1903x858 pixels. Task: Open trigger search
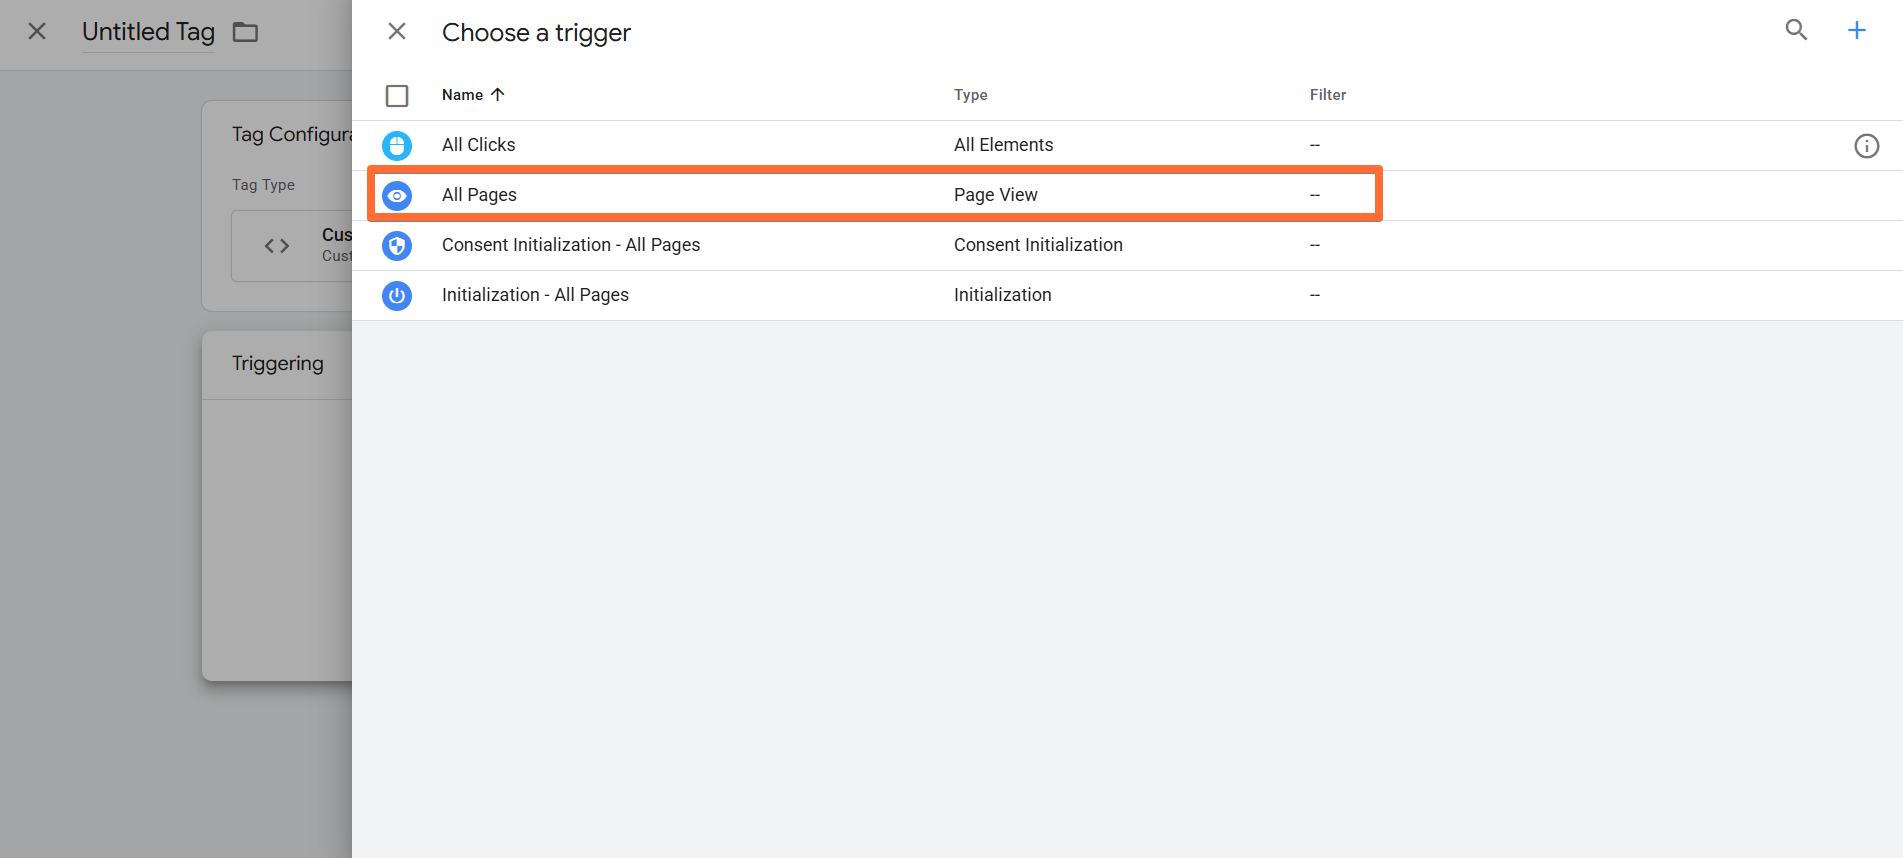(1796, 30)
